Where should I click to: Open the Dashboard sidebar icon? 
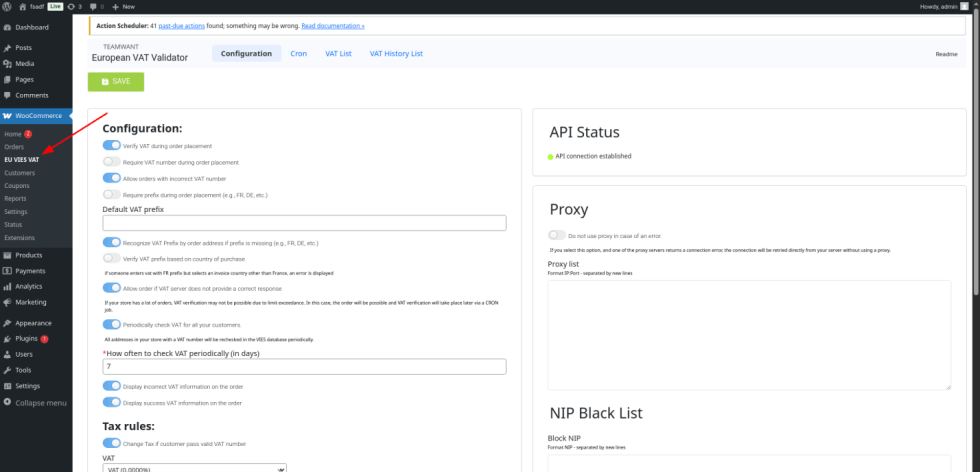(8, 27)
